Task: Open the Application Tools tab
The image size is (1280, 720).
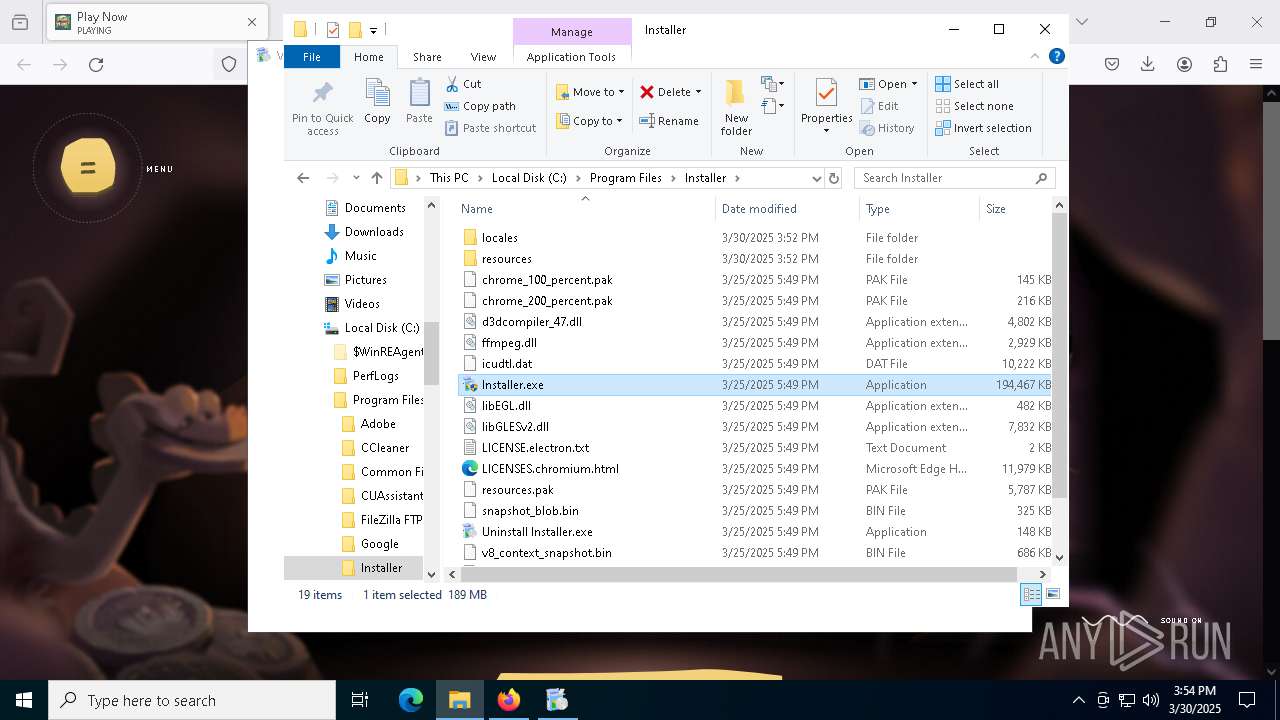Action: pyautogui.click(x=571, y=57)
